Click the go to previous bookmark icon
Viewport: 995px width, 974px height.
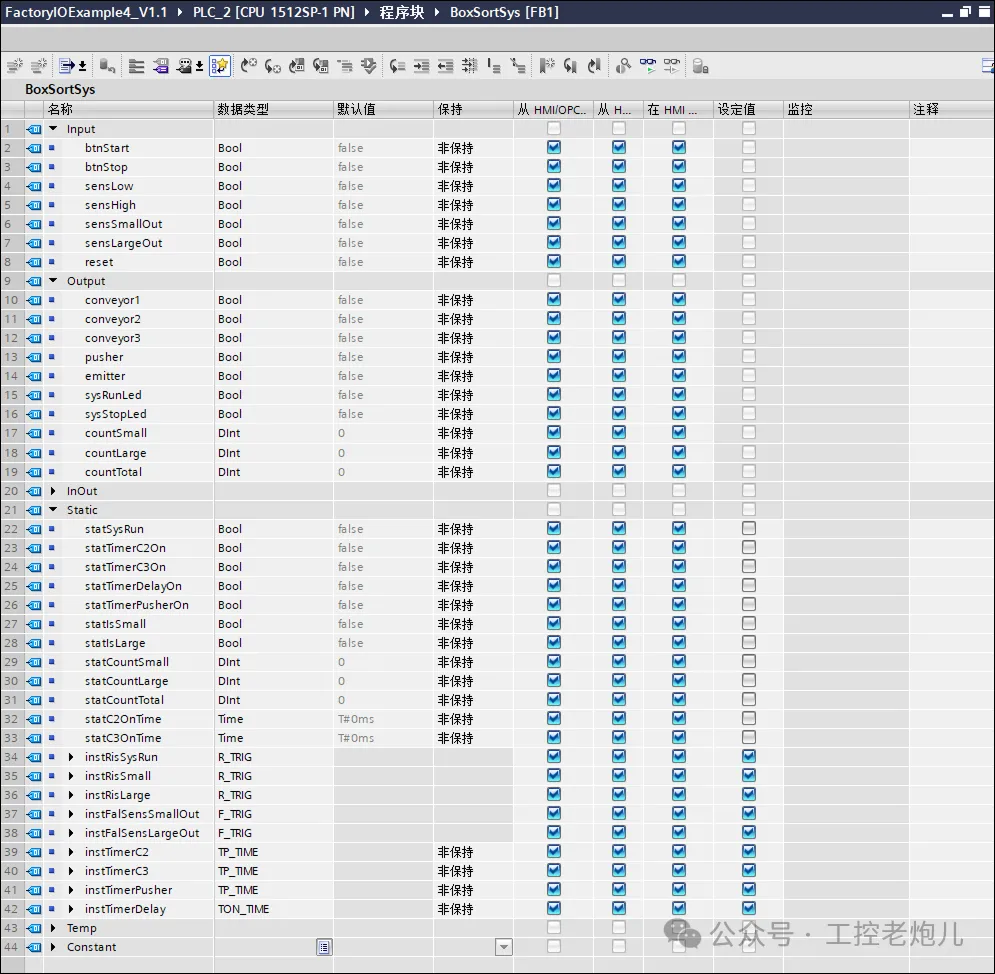click(570, 65)
